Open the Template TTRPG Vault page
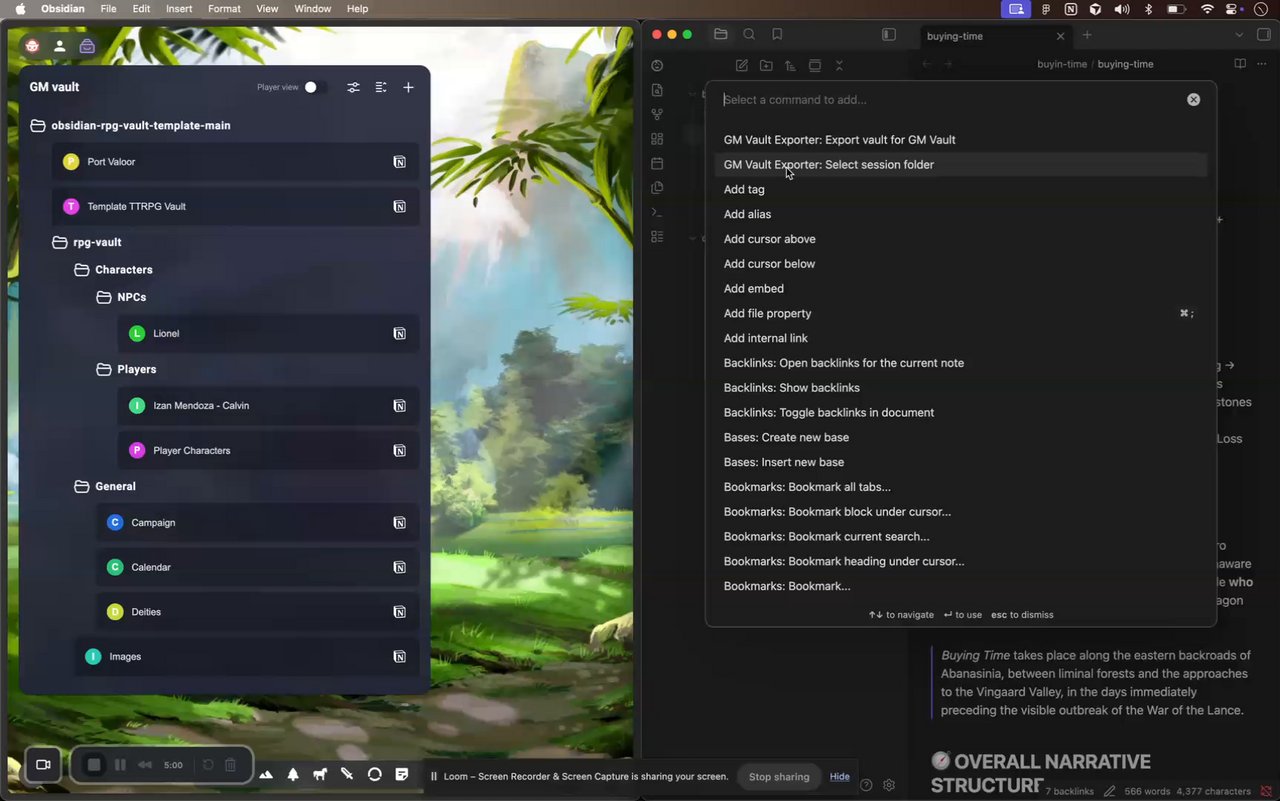The image size is (1280, 801). click(235, 207)
